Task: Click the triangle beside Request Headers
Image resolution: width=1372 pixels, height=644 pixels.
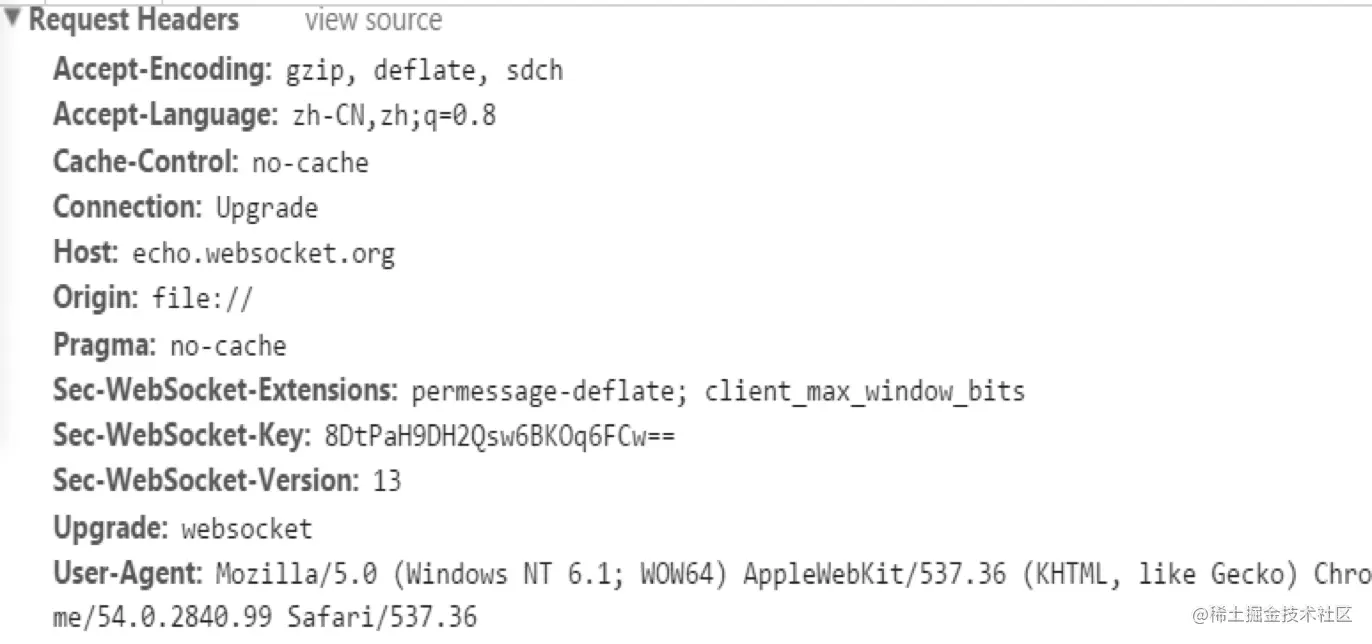Action: click(11, 15)
